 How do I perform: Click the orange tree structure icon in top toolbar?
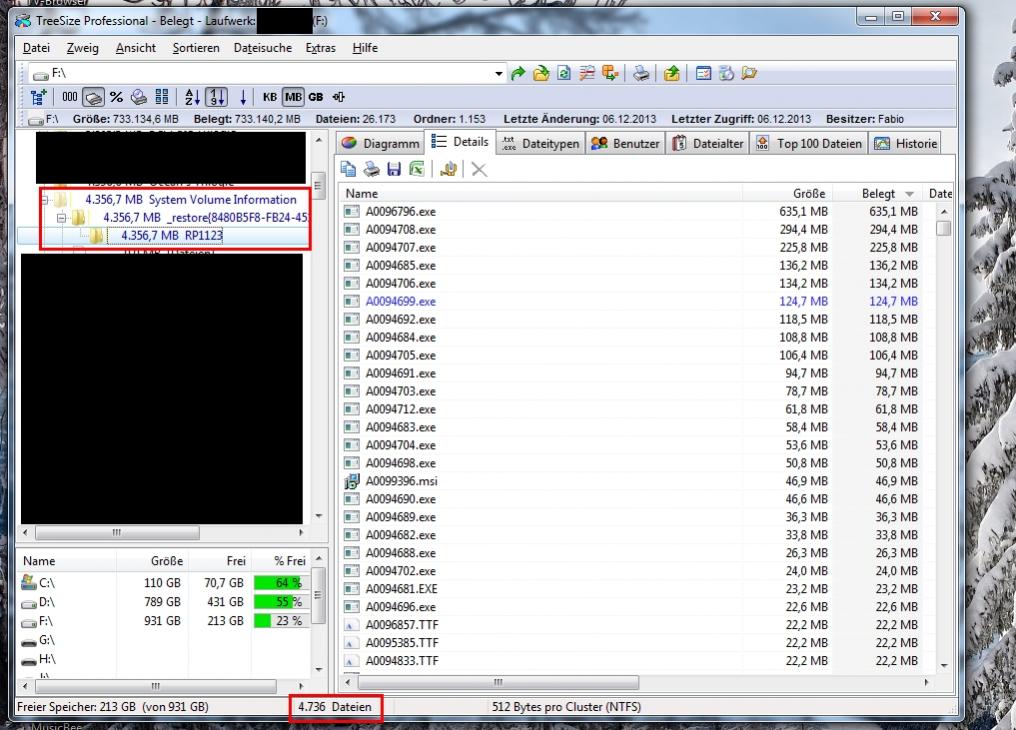click(x=610, y=74)
